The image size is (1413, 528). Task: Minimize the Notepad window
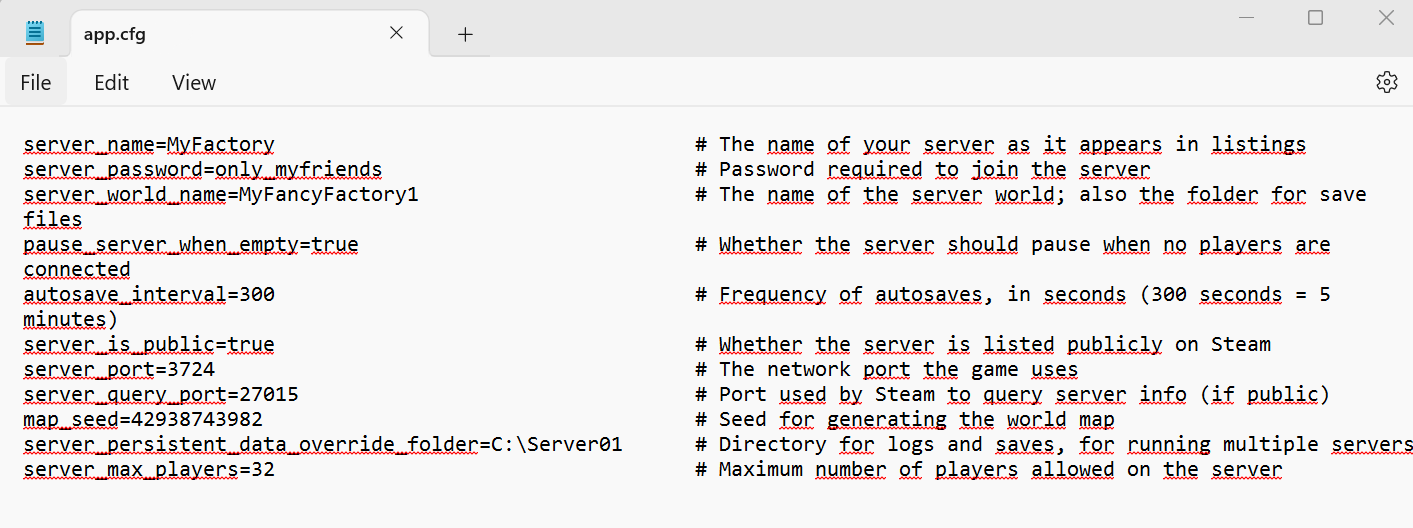[1245, 18]
